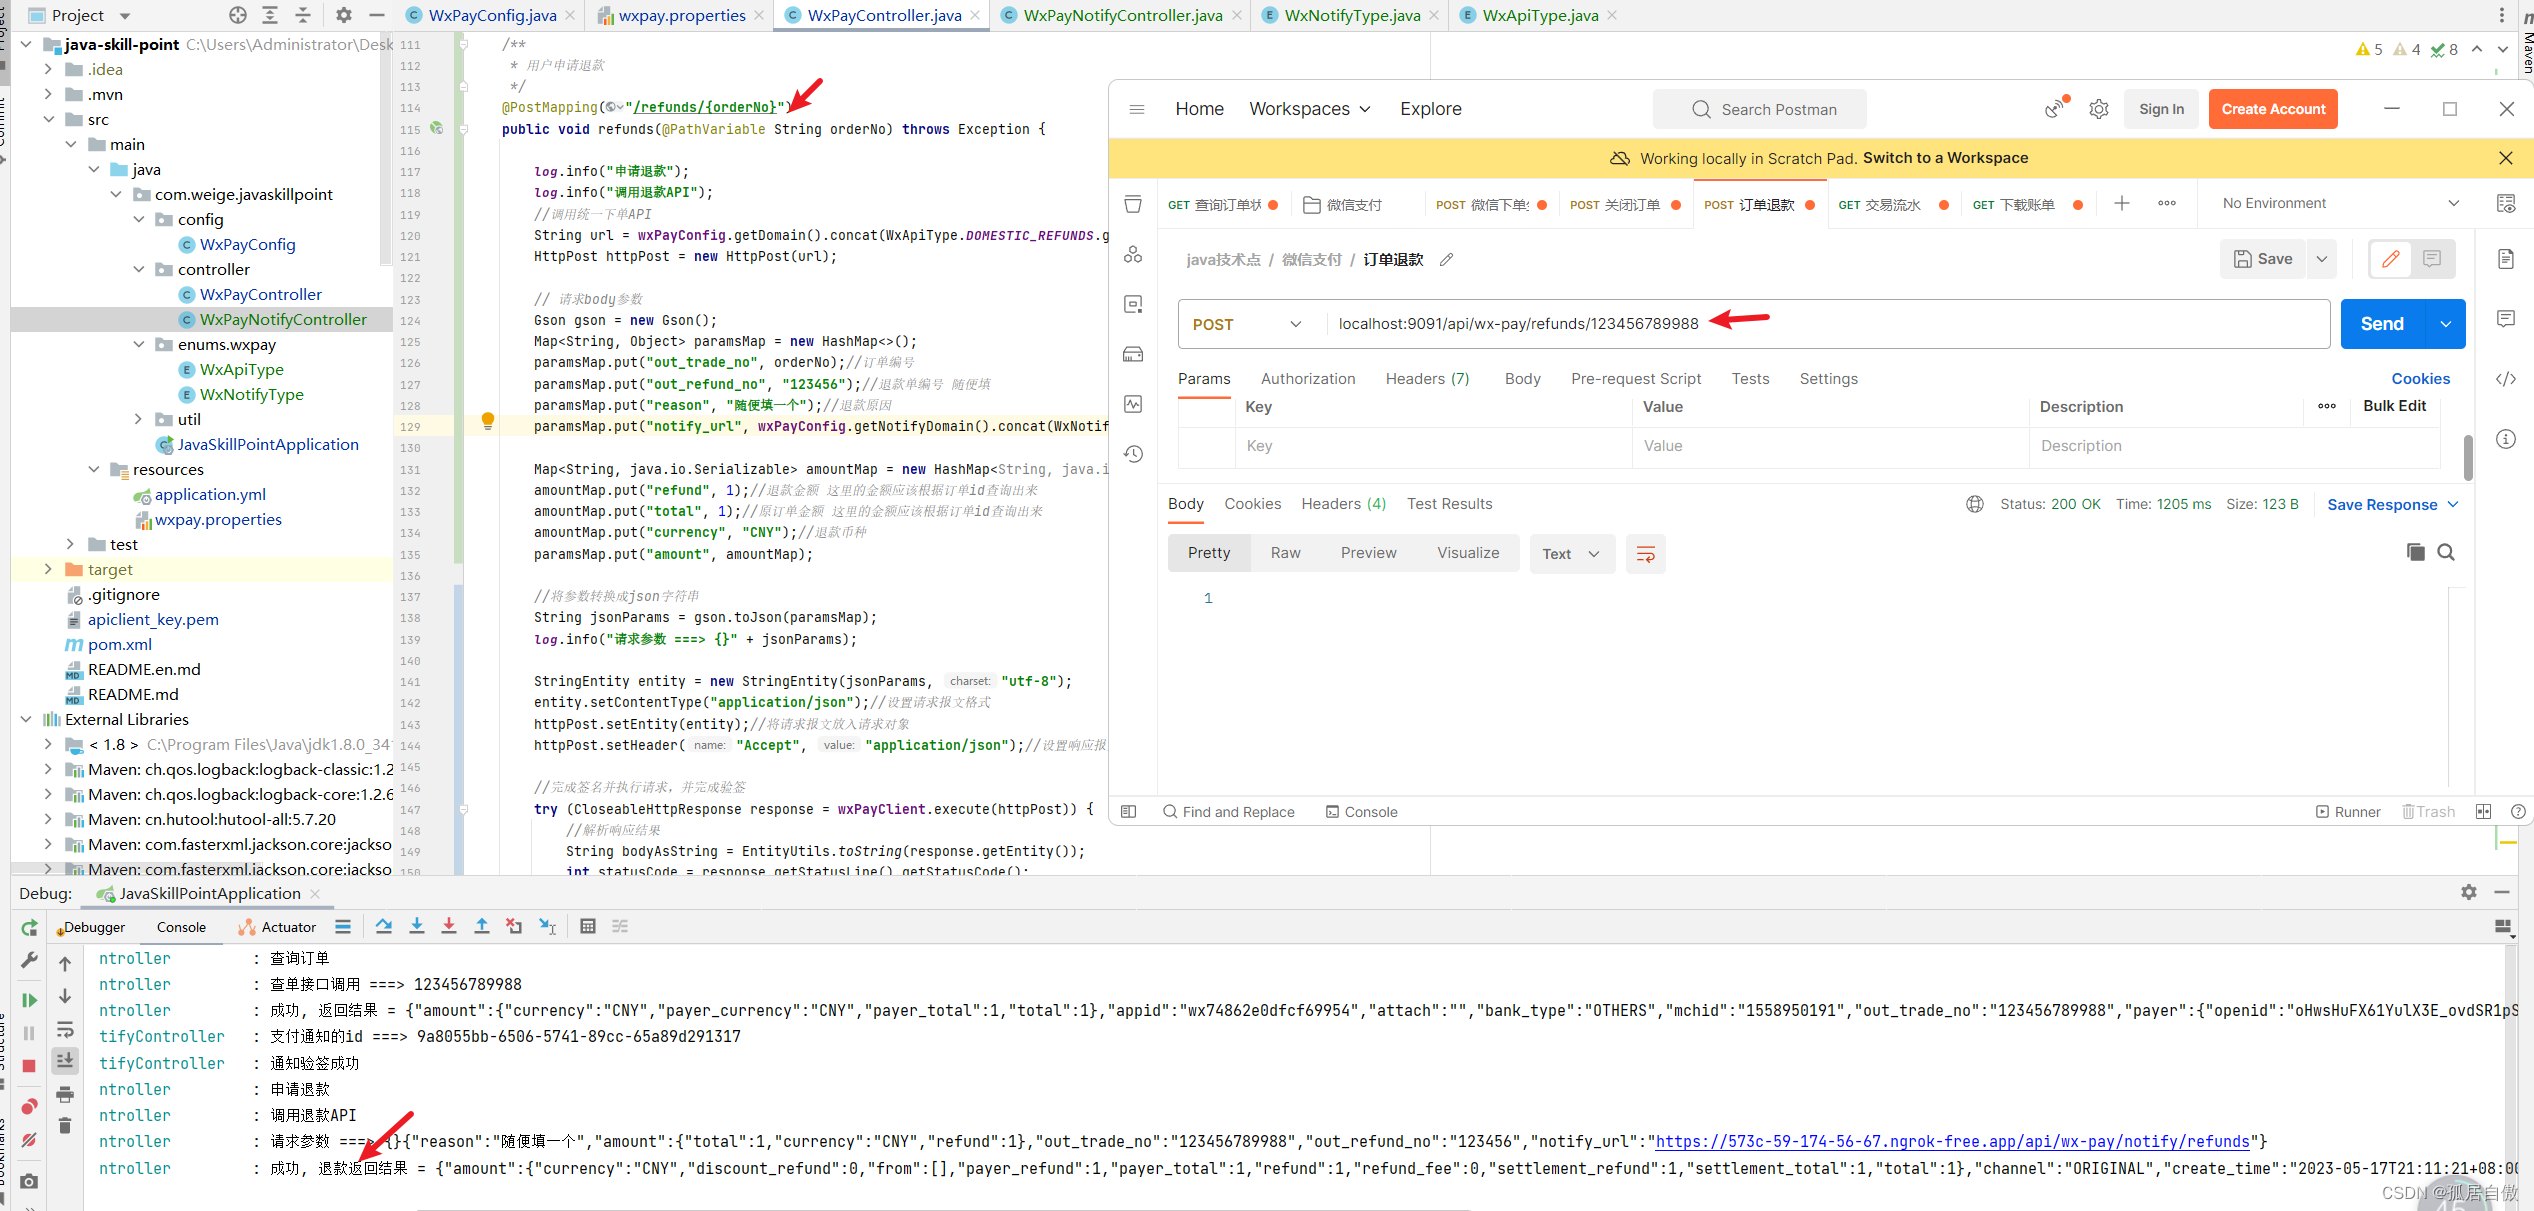Open debug panel settings gear

tap(2469, 892)
